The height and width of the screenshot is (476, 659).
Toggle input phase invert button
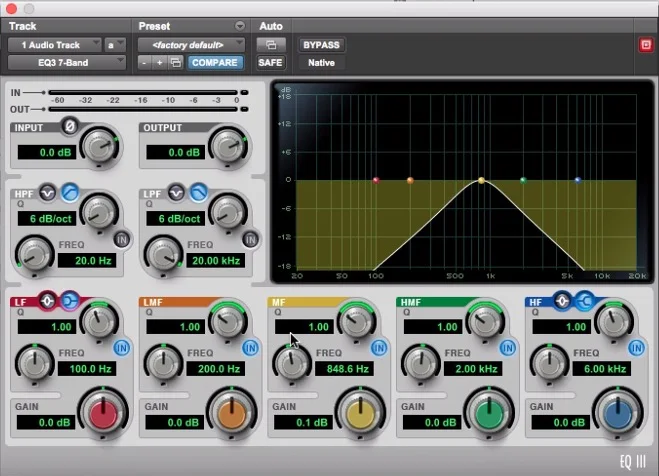point(70,126)
